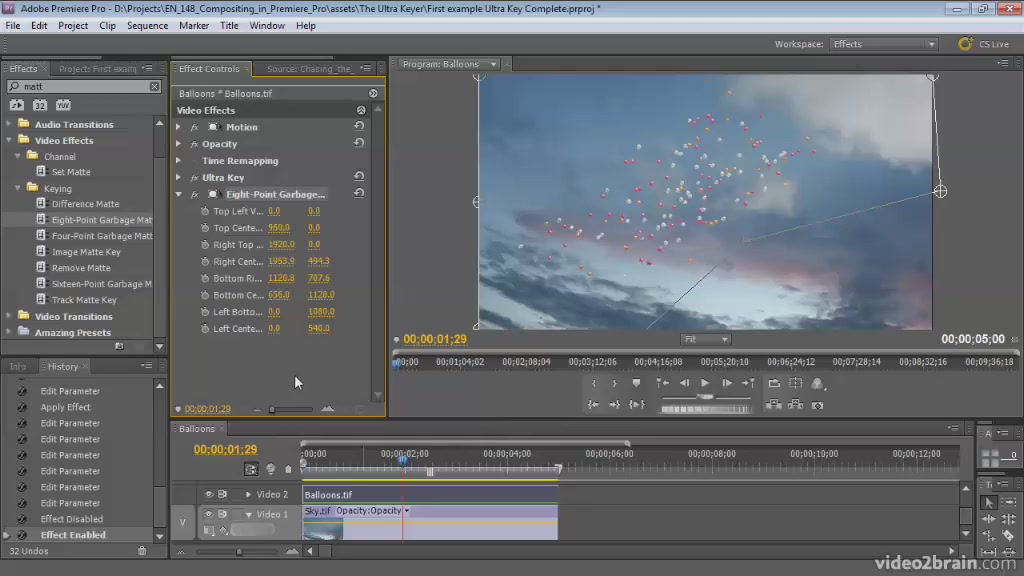
Task: Toggle Video 1 track eye visibility
Action: click(x=209, y=514)
